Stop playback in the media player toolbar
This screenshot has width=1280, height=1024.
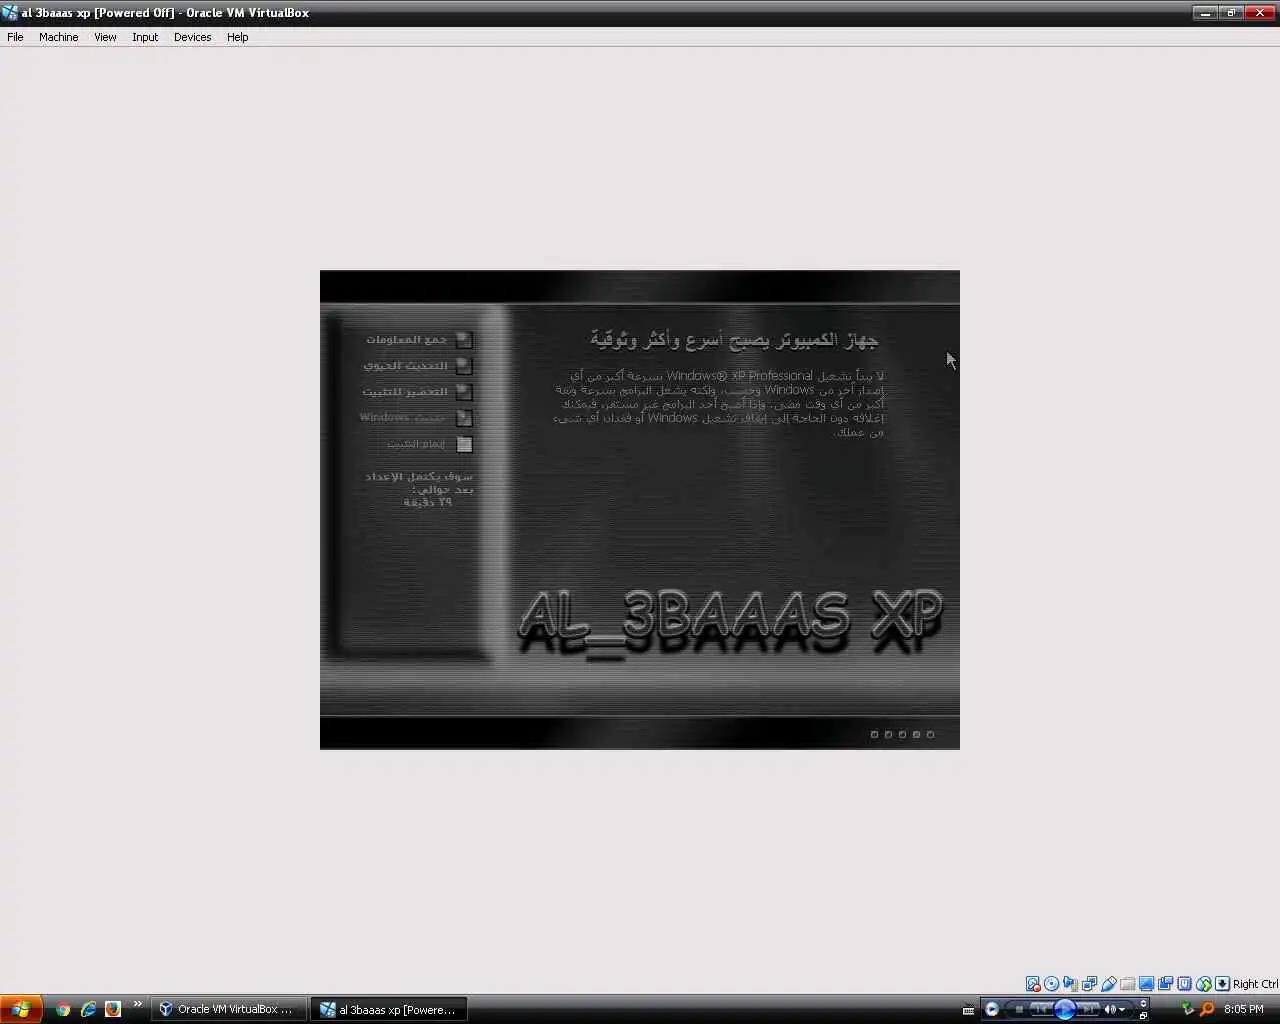[1019, 1009]
